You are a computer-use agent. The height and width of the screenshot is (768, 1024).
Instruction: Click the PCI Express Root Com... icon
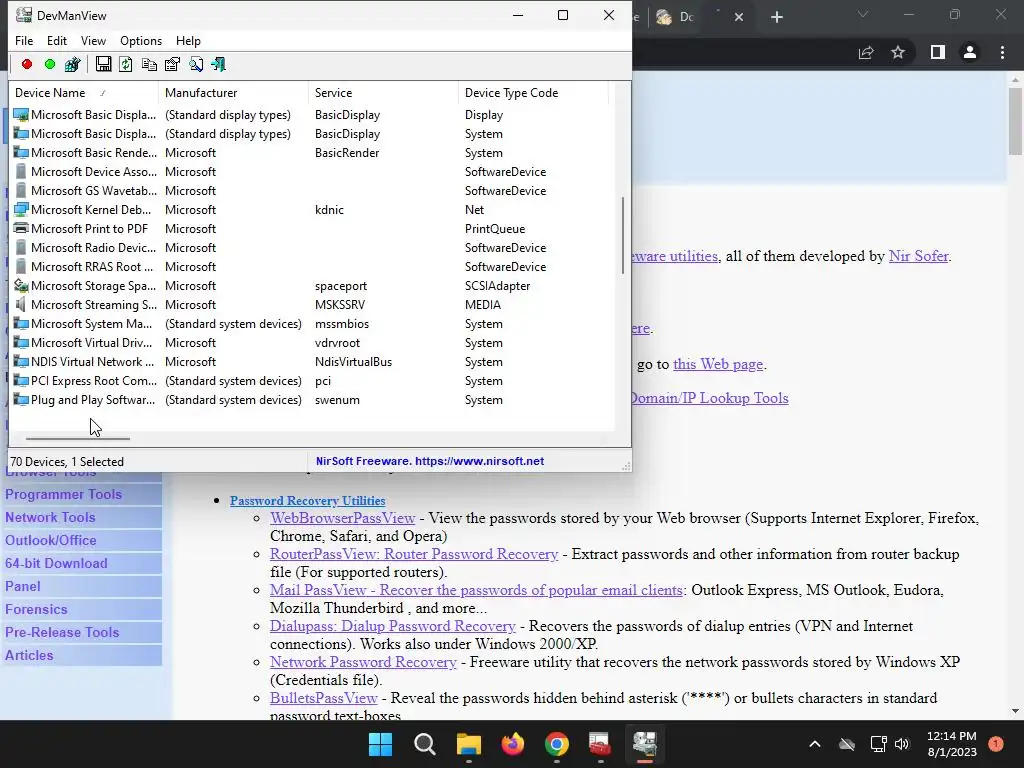click(21, 381)
